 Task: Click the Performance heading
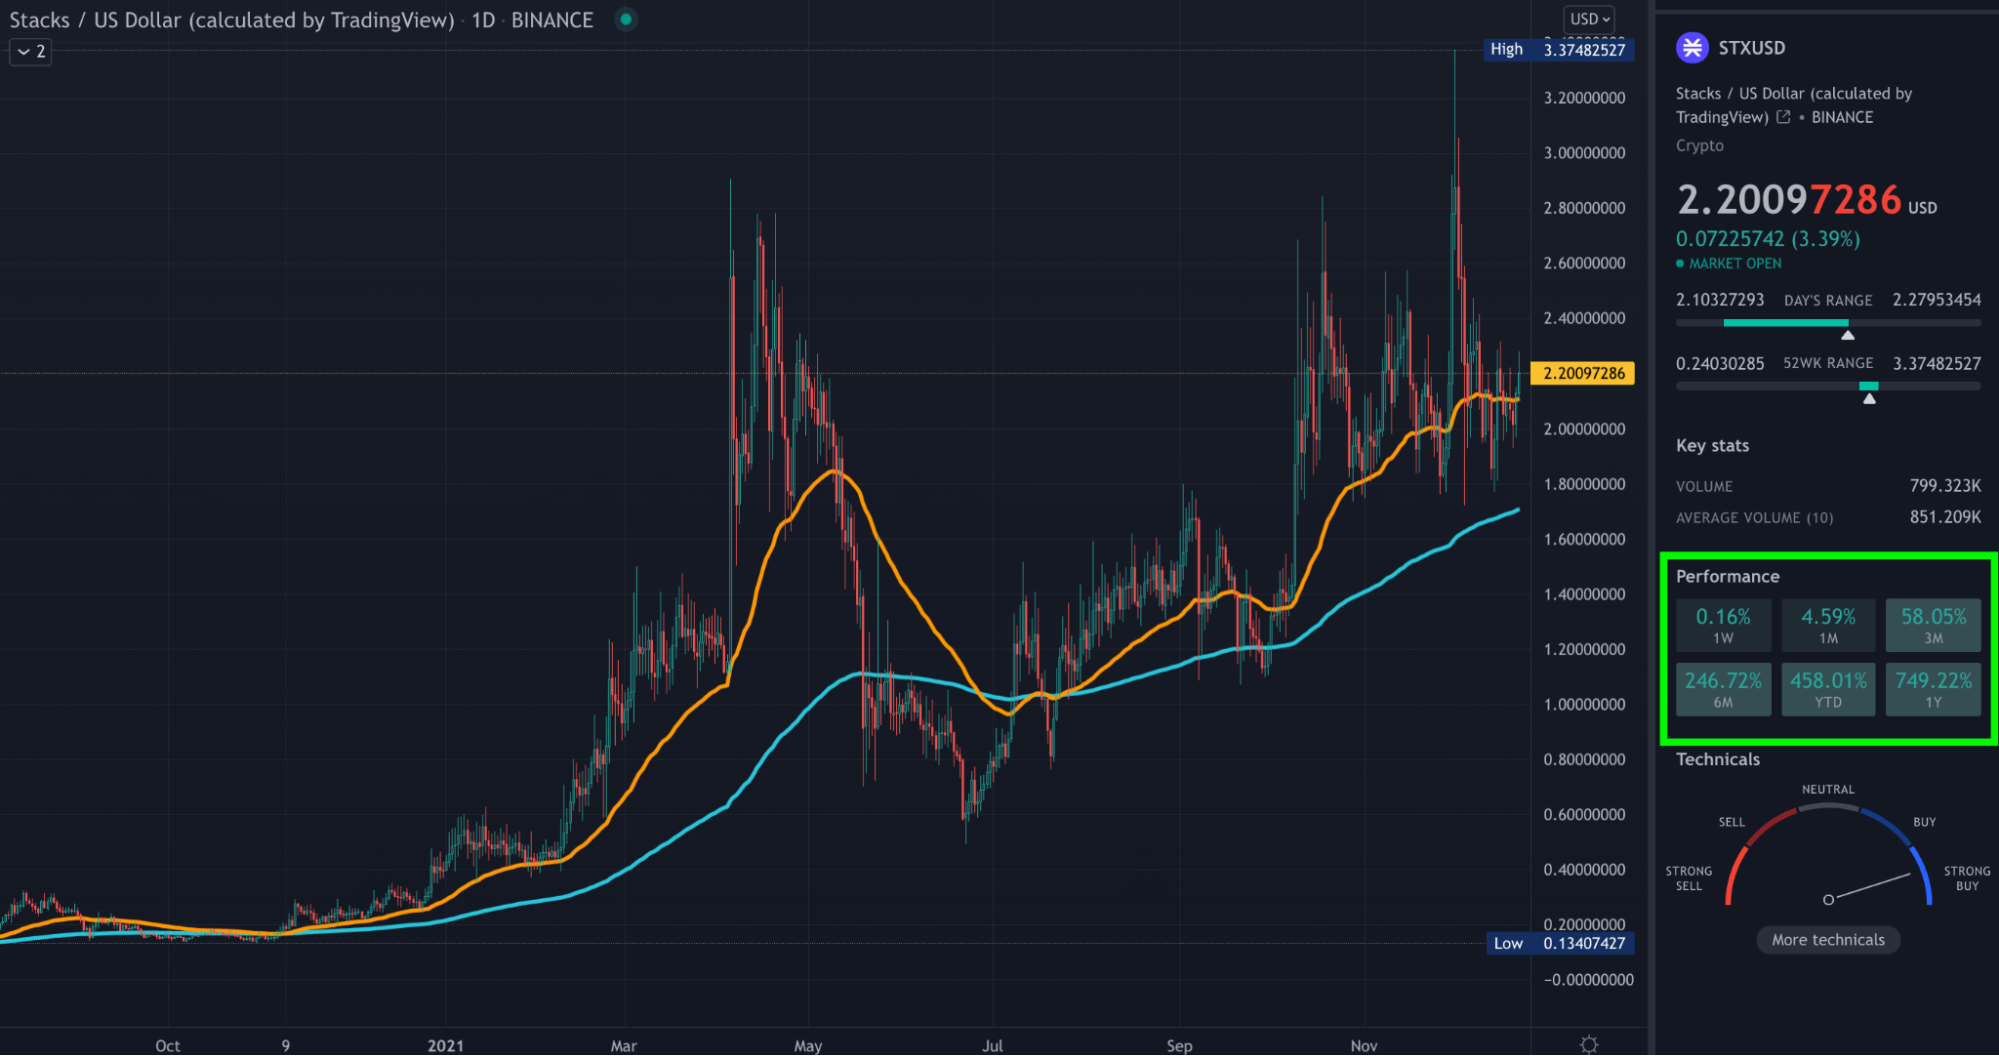point(1727,577)
